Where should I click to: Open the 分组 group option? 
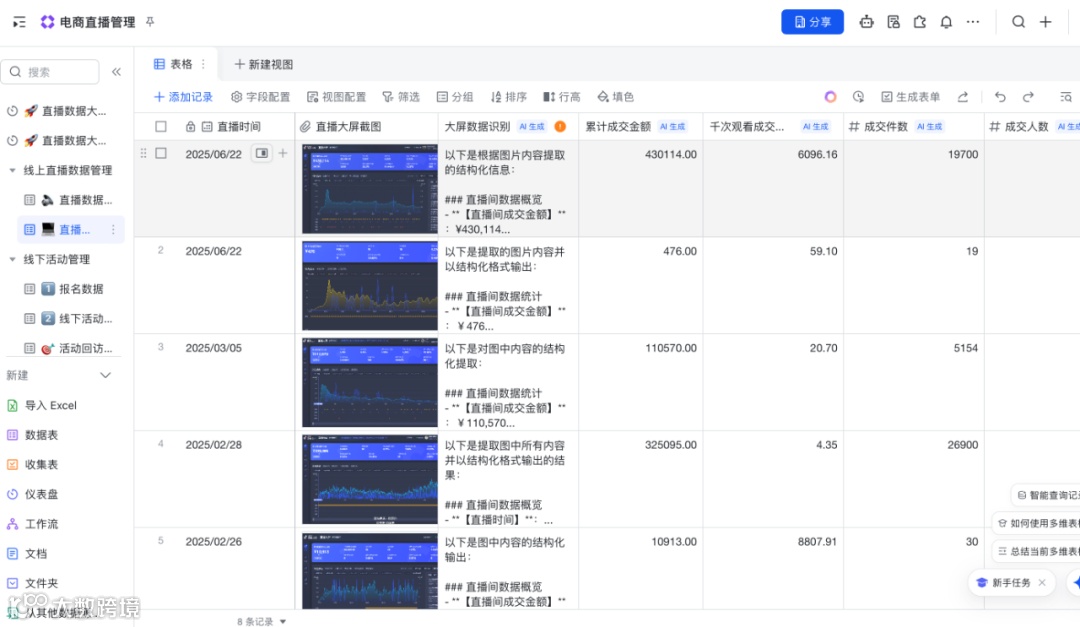coord(455,97)
